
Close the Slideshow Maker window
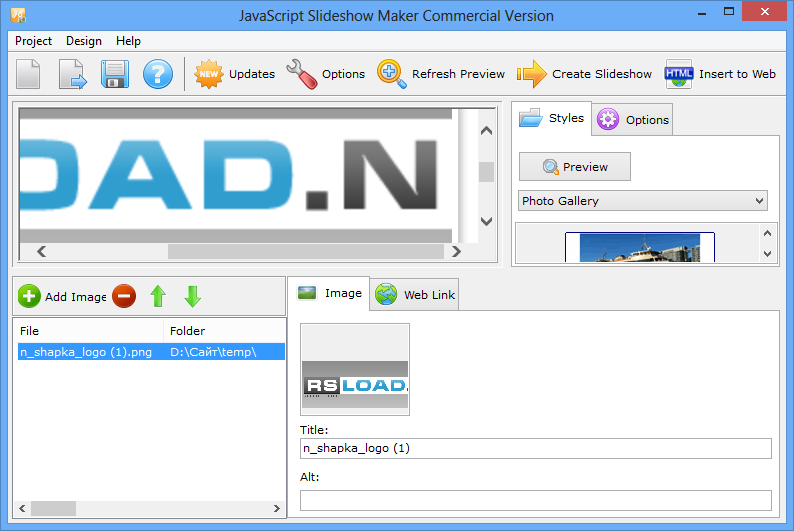[765, 11]
